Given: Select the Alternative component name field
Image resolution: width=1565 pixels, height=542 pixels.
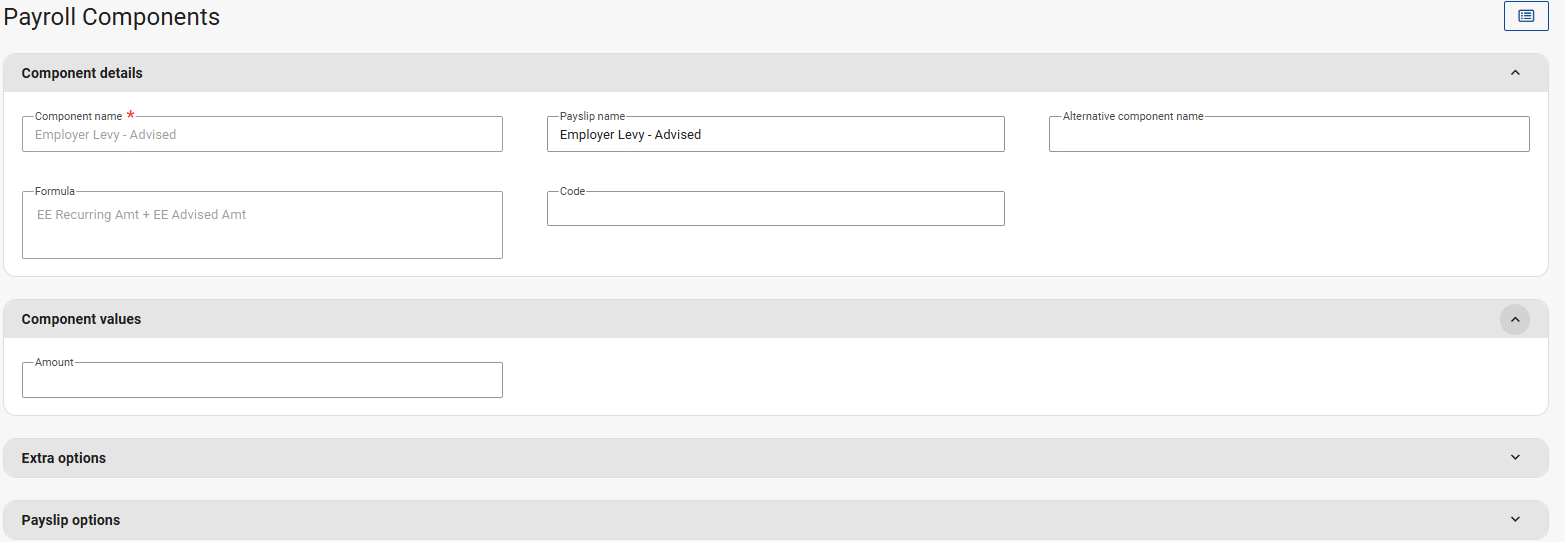Looking at the screenshot, I should tap(1288, 135).
